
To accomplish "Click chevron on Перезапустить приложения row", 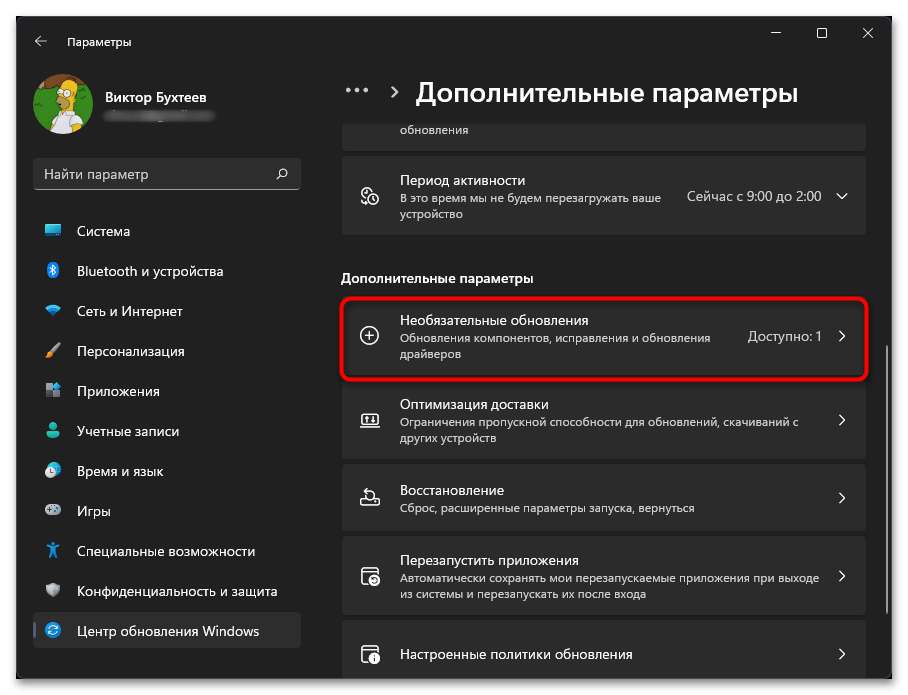I will [843, 576].
